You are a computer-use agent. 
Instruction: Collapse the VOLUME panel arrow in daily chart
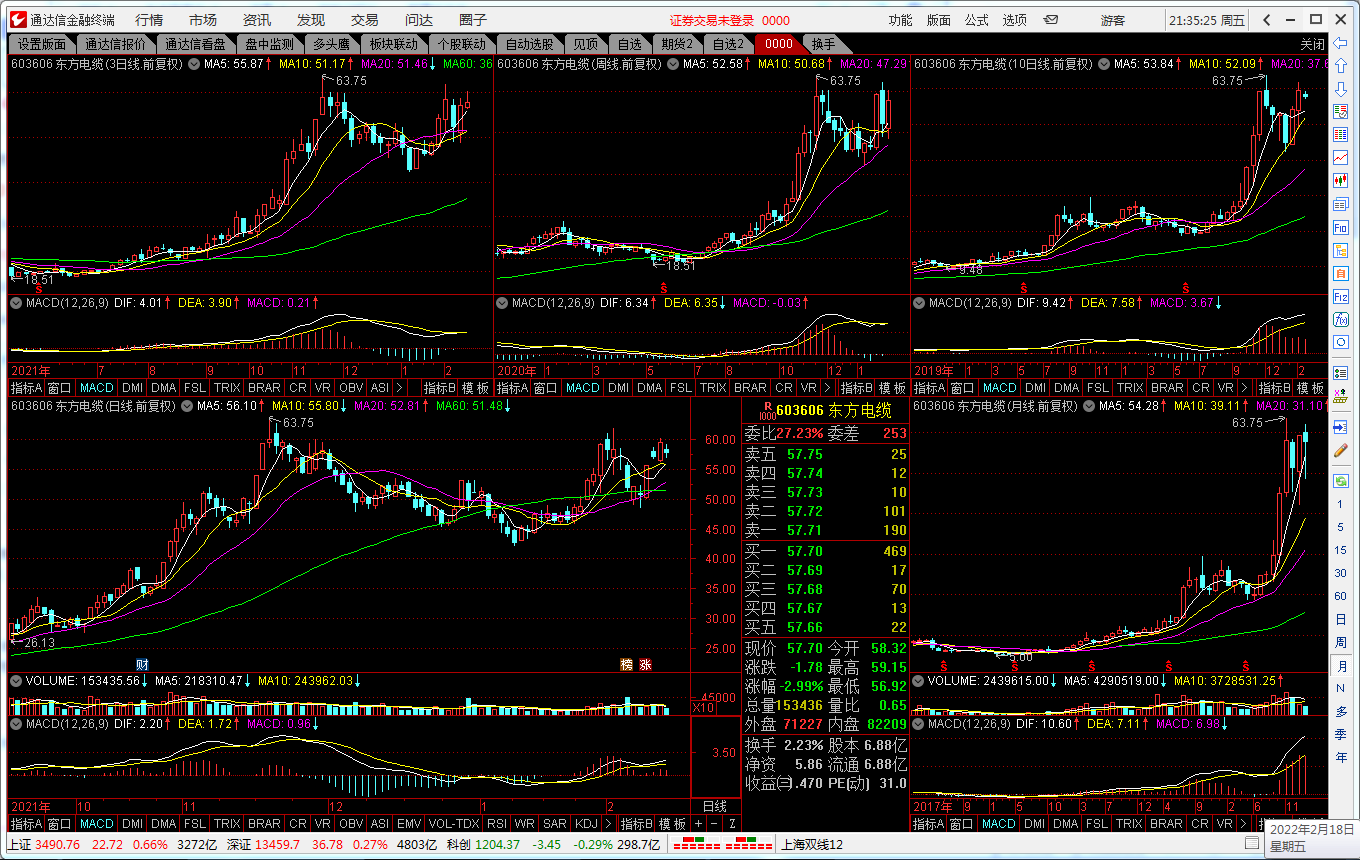[x=16, y=680]
